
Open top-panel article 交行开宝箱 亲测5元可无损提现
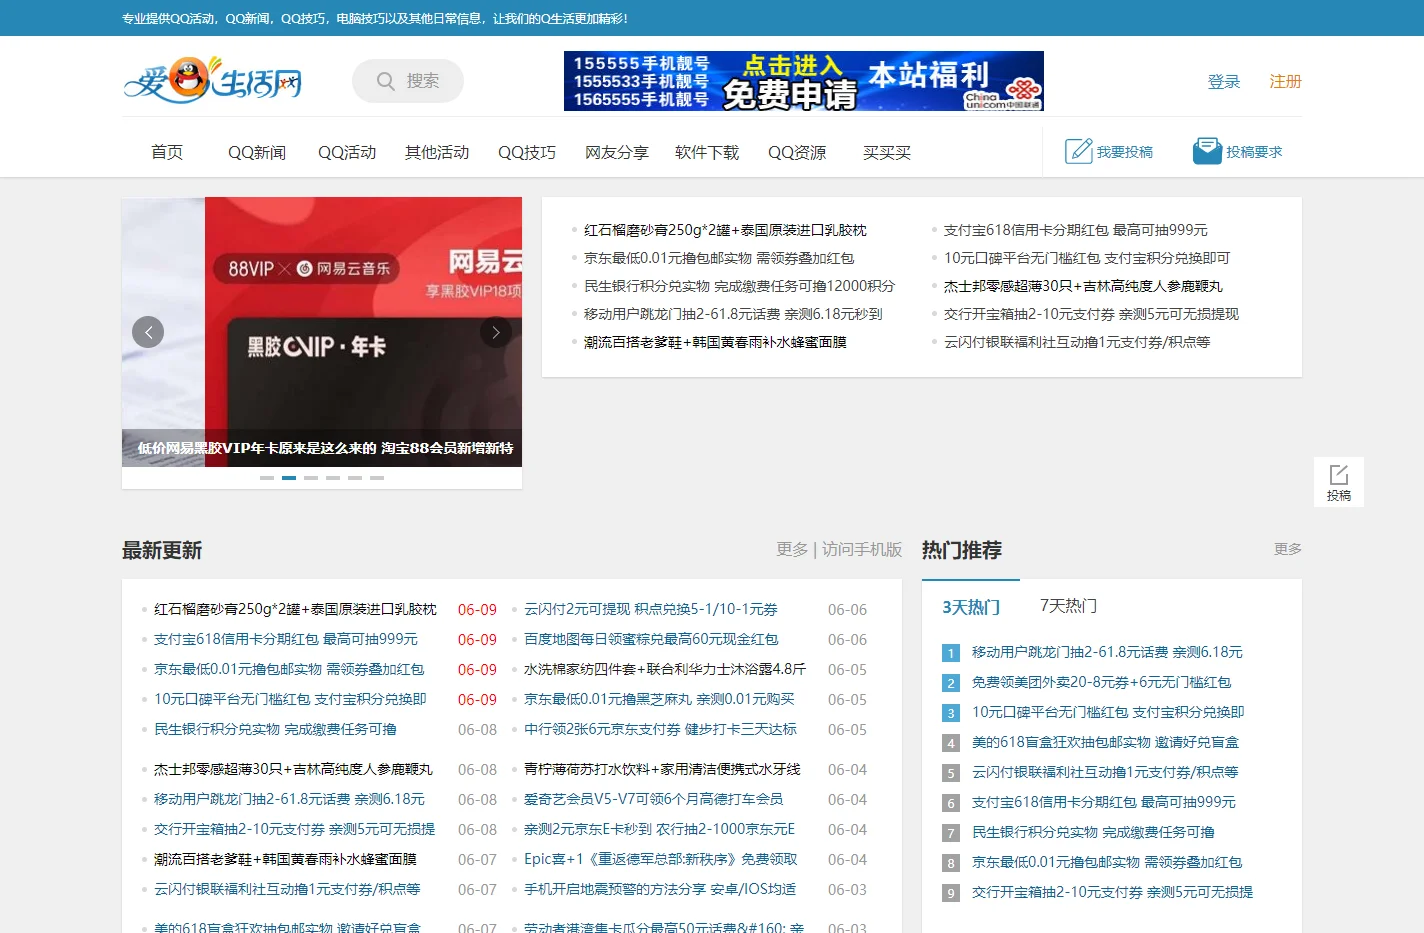coord(1091,314)
